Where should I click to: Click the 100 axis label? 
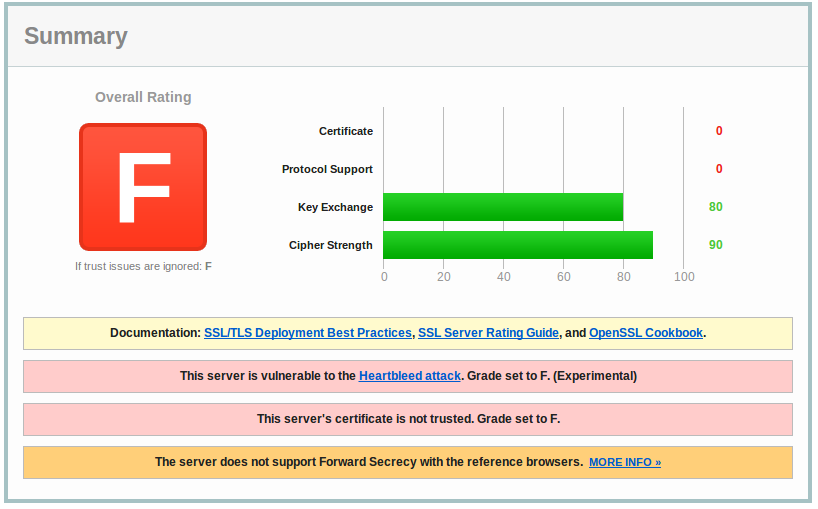pos(684,277)
